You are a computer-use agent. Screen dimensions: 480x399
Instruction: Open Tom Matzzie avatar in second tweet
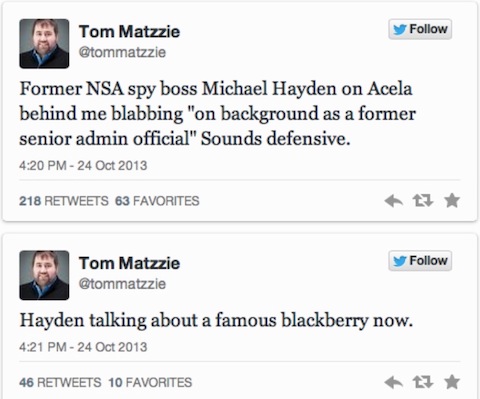coord(44,275)
